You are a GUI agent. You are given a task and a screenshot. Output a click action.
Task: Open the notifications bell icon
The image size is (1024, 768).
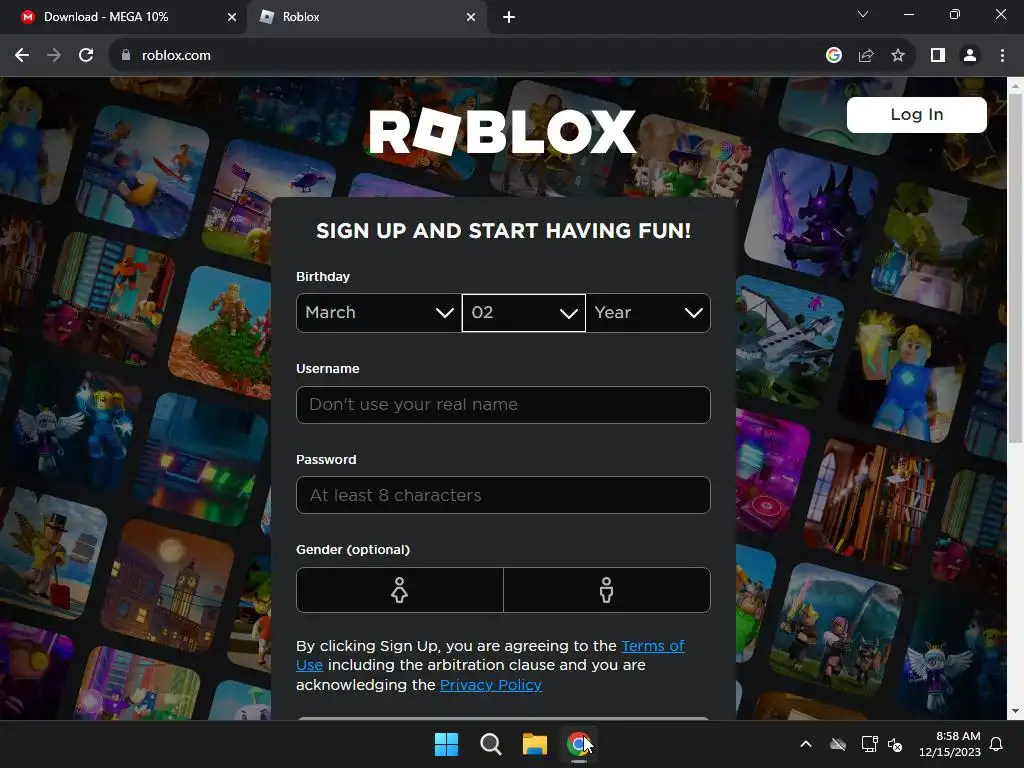click(x=997, y=744)
